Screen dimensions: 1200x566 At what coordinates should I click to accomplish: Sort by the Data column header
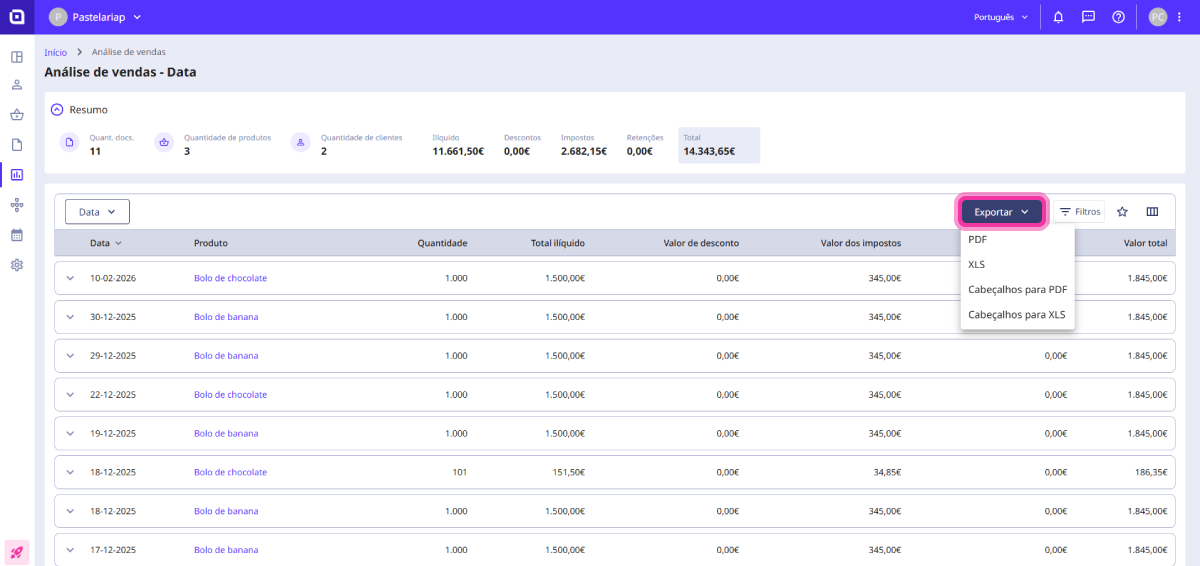pos(101,243)
